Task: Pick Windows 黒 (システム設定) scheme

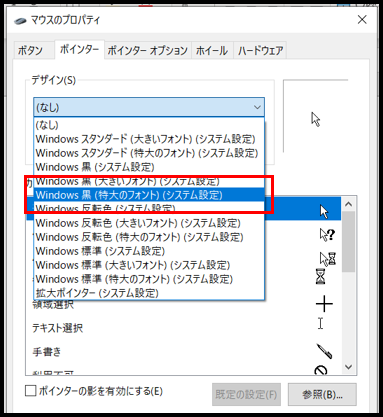Action: [149, 167]
